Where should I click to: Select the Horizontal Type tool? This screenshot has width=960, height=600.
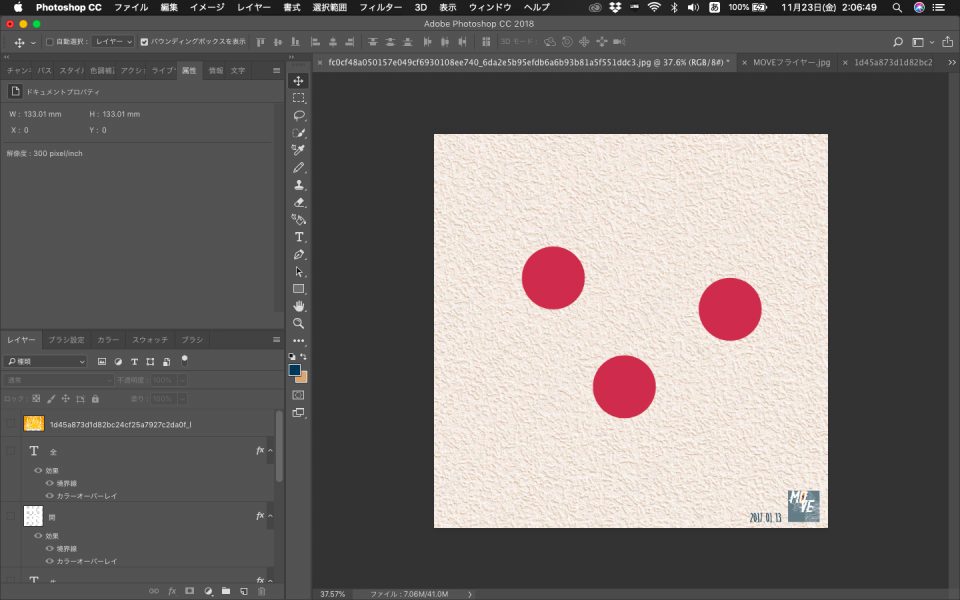pos(299,237)
